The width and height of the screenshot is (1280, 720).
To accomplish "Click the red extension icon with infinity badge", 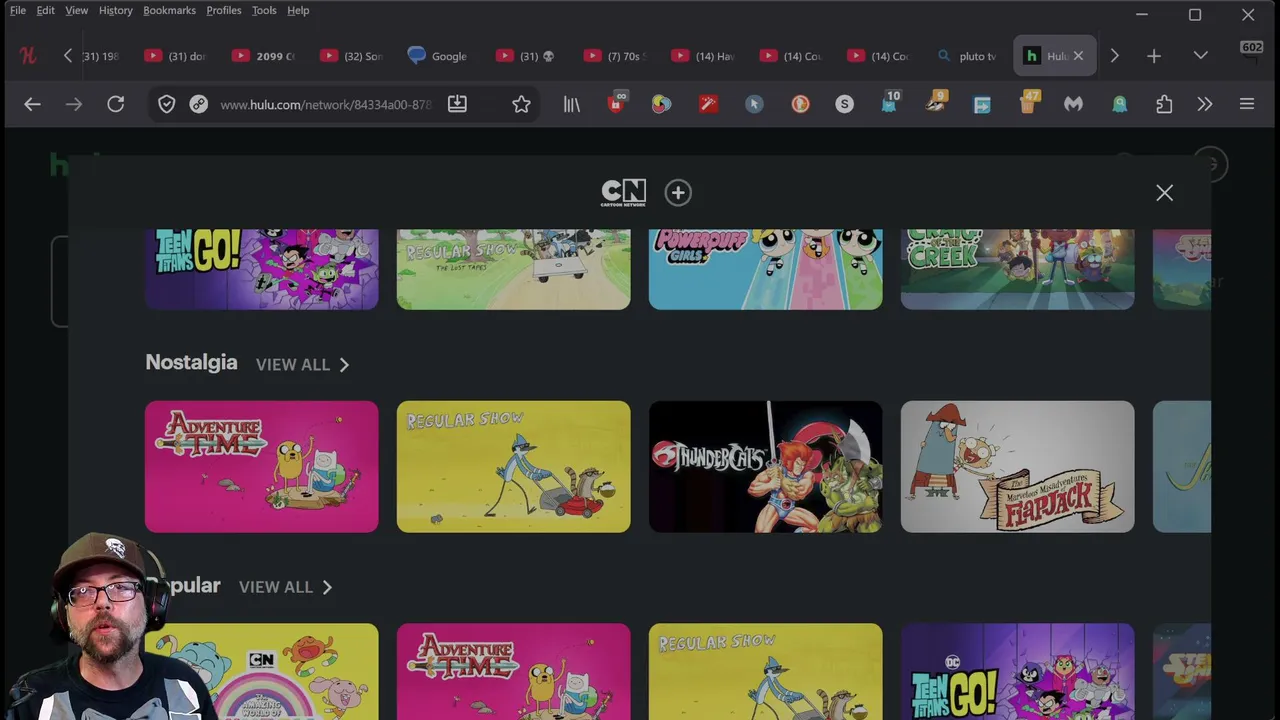I will point(617,104).
